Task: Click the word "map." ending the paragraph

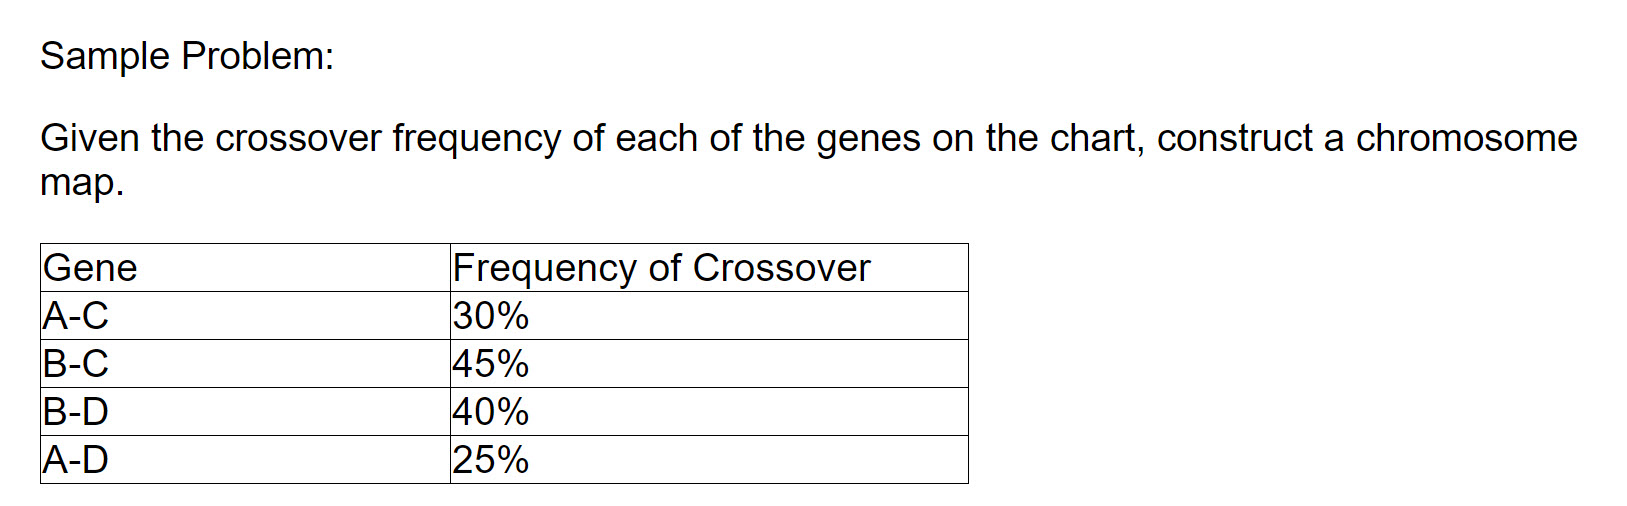Action: click(82, 182)
